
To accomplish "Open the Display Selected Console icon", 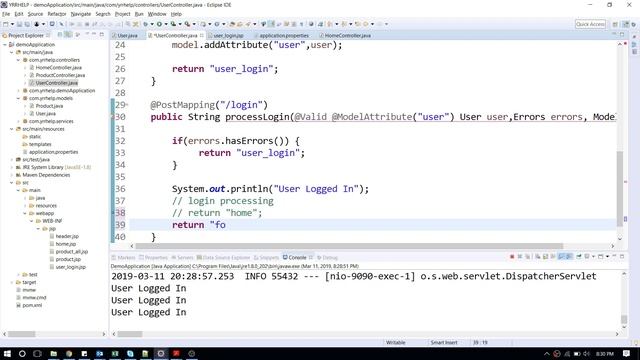I will point(587,257).
